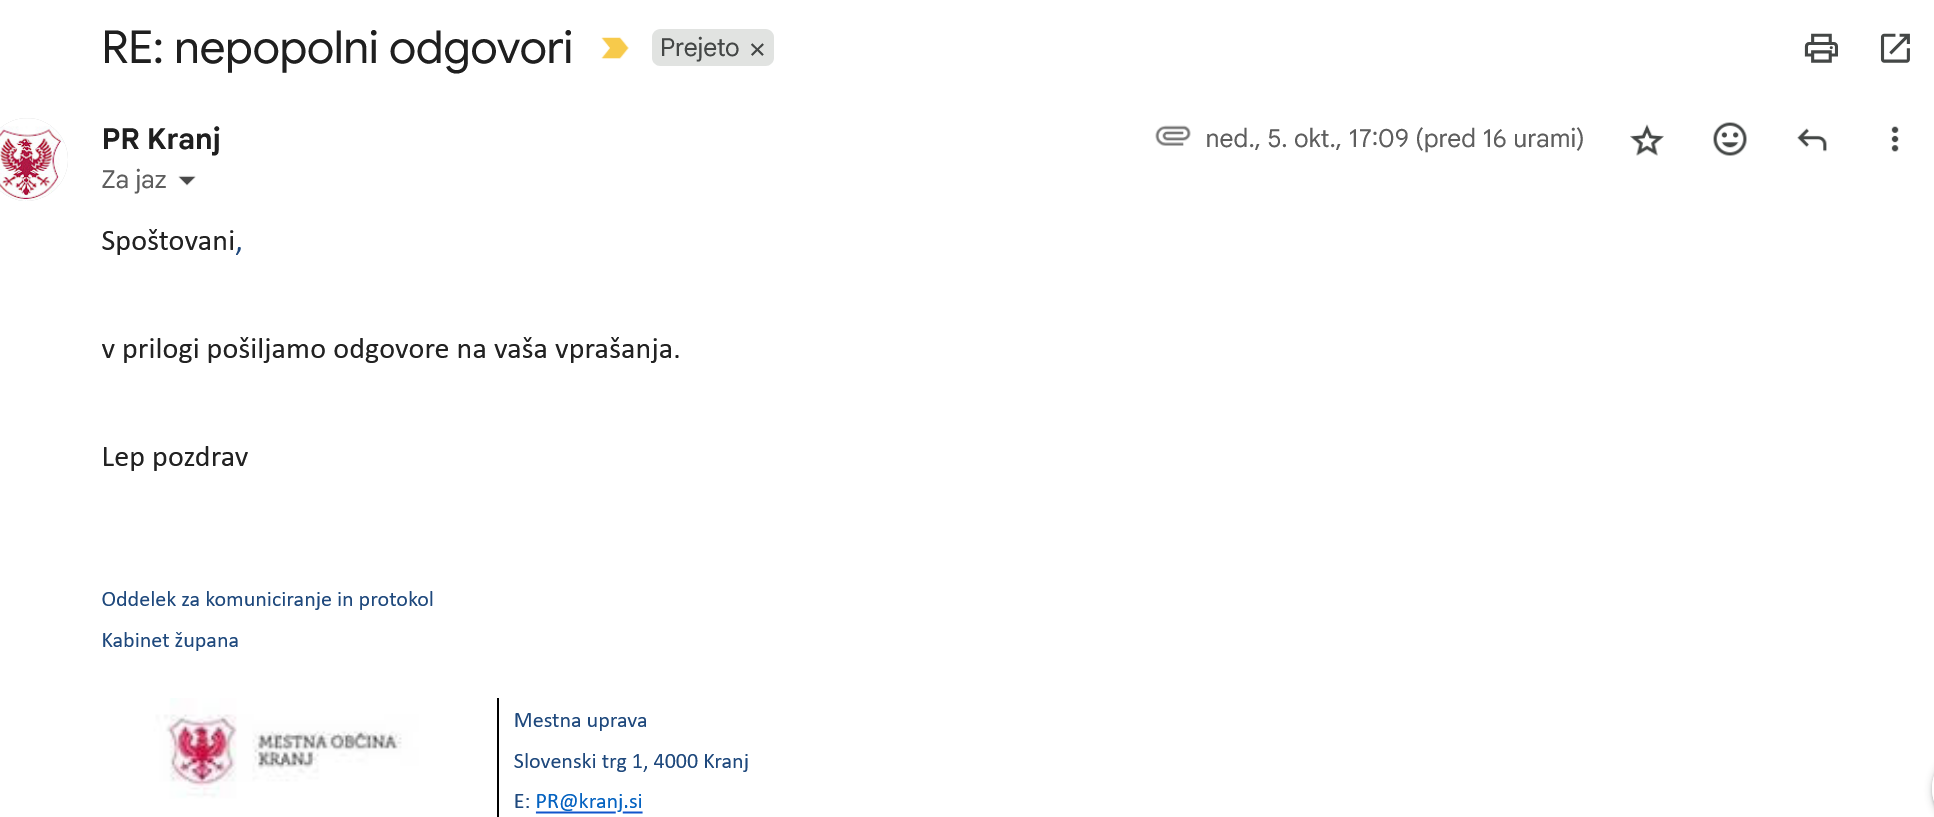Image resolution: width=1934 pixels, height=817 pixels.
Task: Star the PR Kranj message
Action: pyautogui.click(x=1646, y=140)
